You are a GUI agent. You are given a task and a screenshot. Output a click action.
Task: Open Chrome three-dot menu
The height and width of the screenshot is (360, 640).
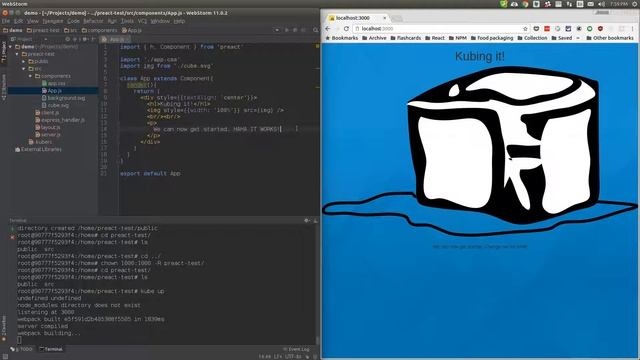[x=632, y=29]
